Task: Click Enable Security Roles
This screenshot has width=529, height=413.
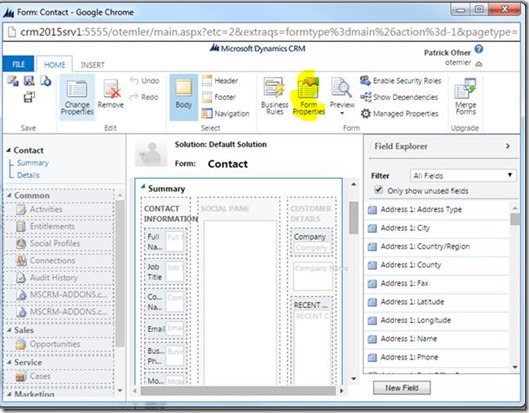Action: (400, 81)
